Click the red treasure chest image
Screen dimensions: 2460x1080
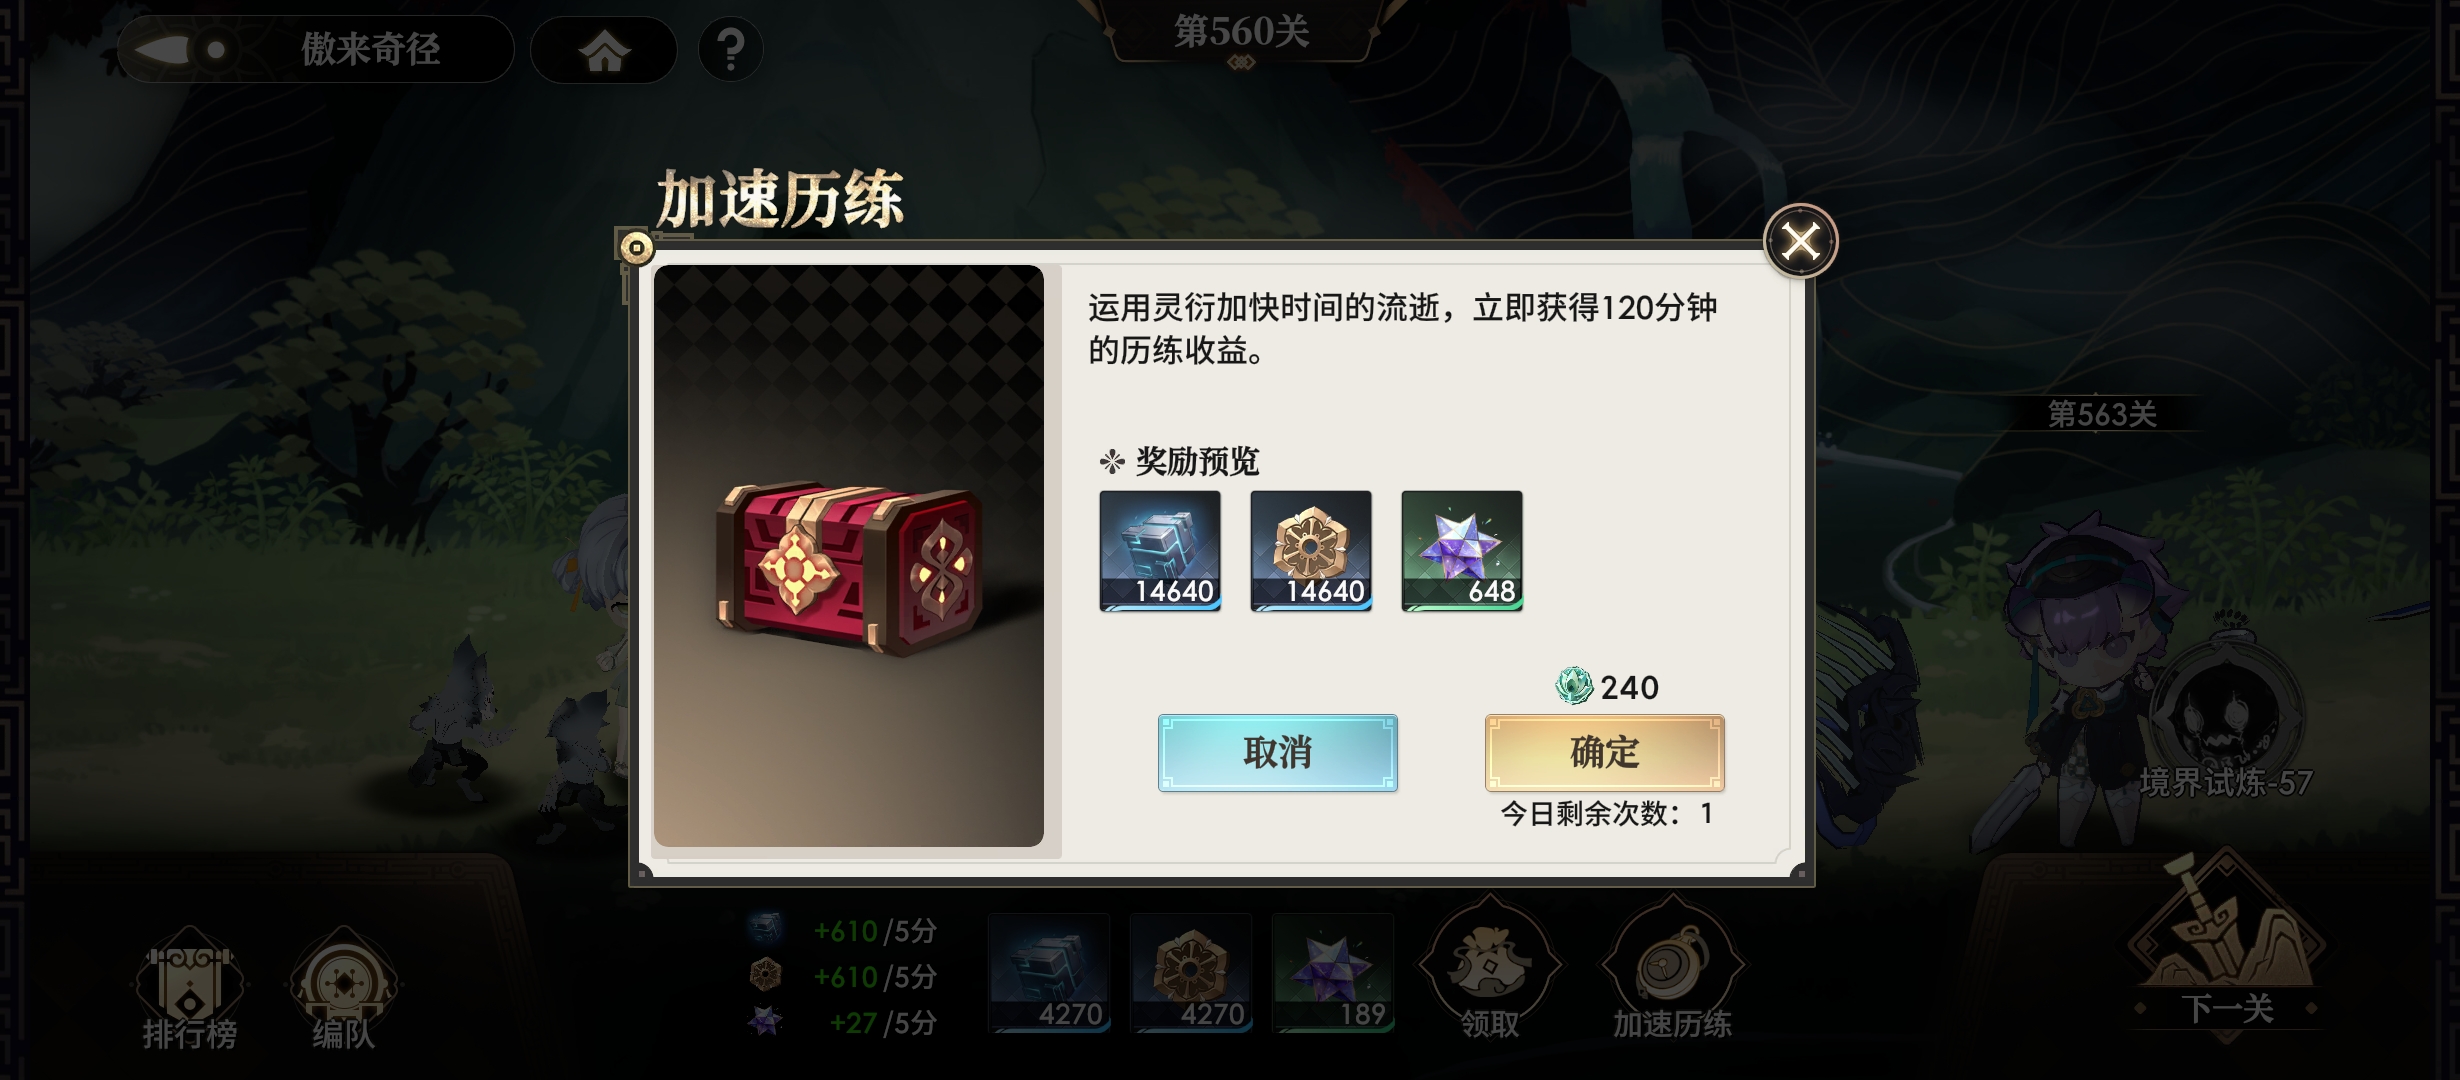click(x=849, y=568)
